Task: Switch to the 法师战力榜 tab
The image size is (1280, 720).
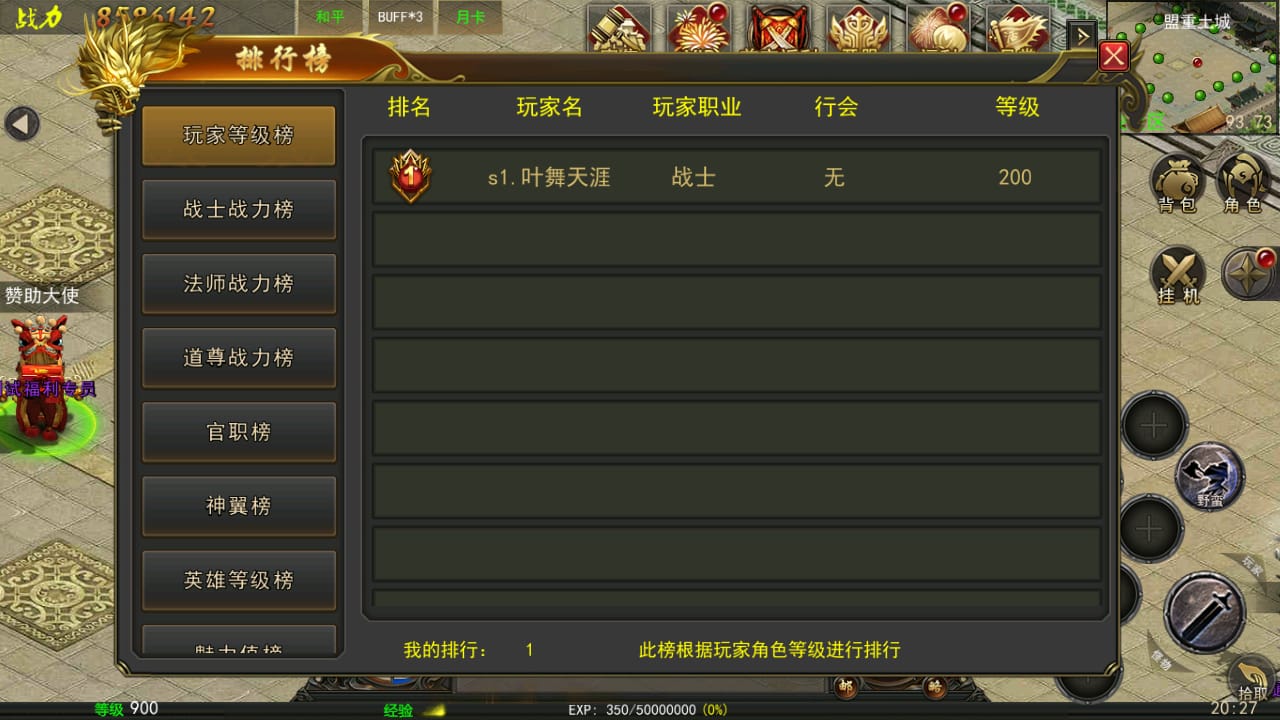Action: (x=239, y=284)
